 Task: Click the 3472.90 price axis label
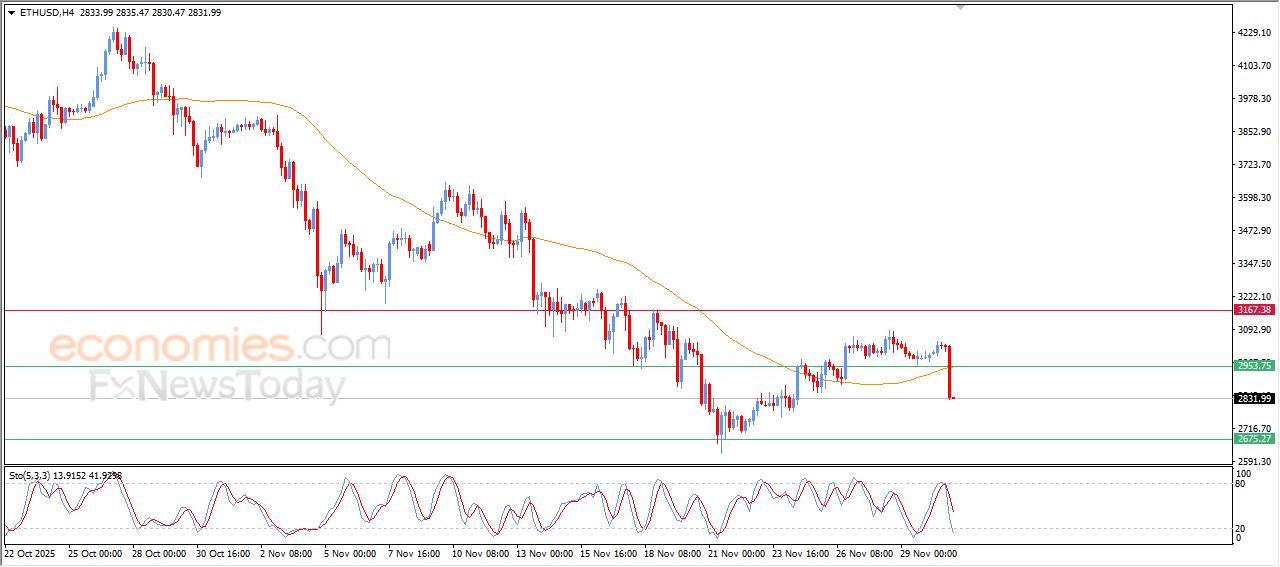click(1255, 231)
